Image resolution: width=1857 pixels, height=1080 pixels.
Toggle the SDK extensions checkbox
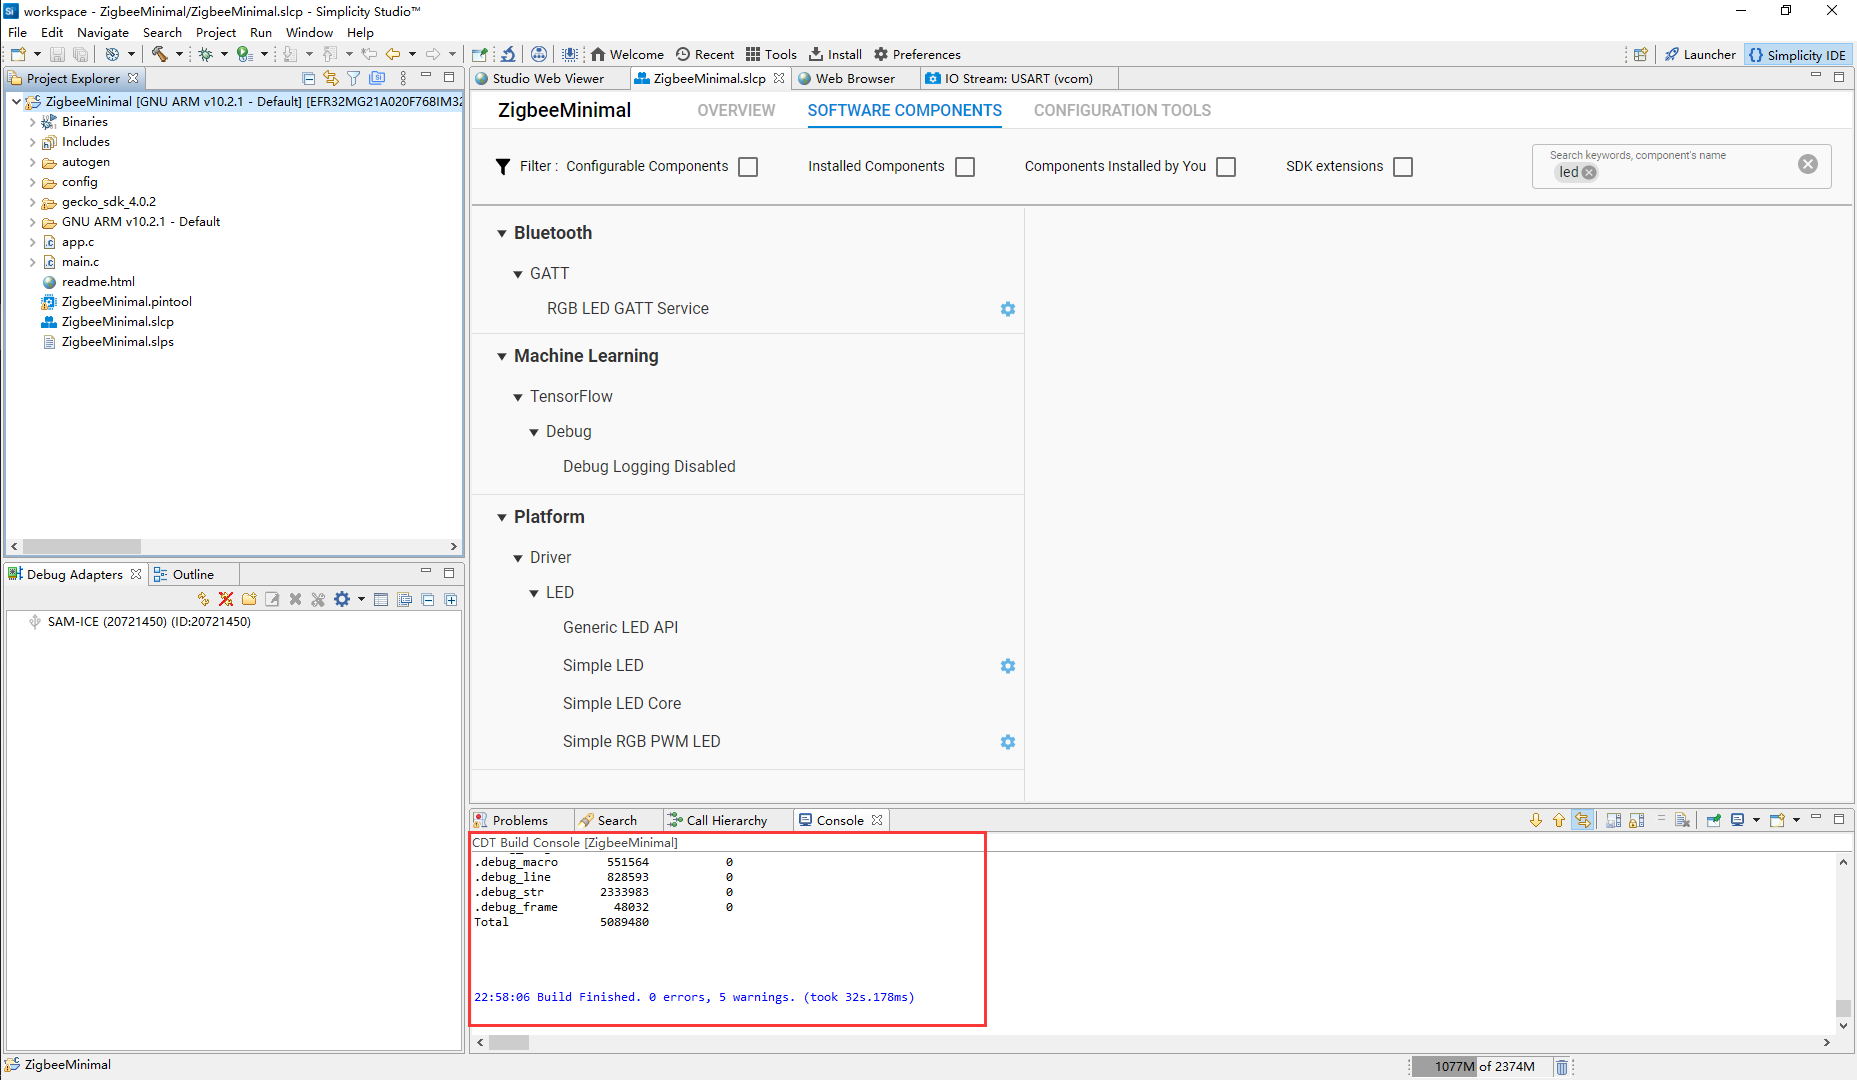[1402, 166]
